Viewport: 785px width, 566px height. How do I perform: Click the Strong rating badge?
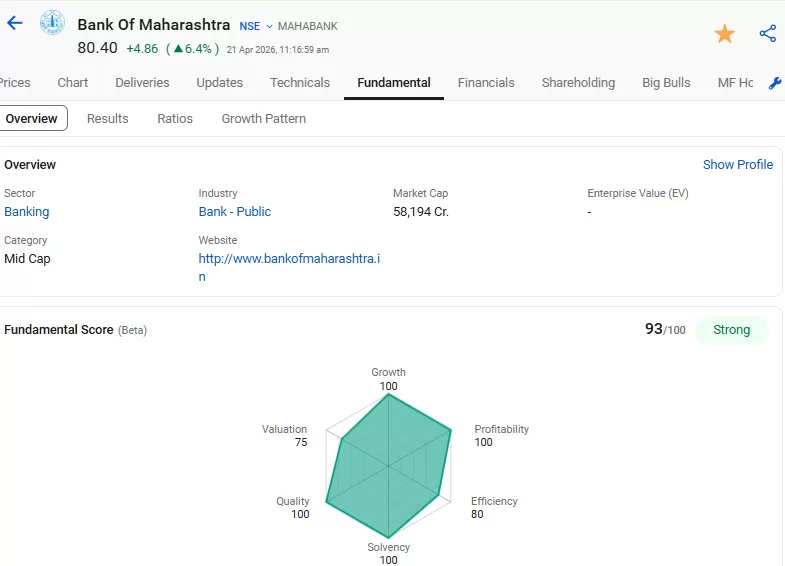(731, 330)
